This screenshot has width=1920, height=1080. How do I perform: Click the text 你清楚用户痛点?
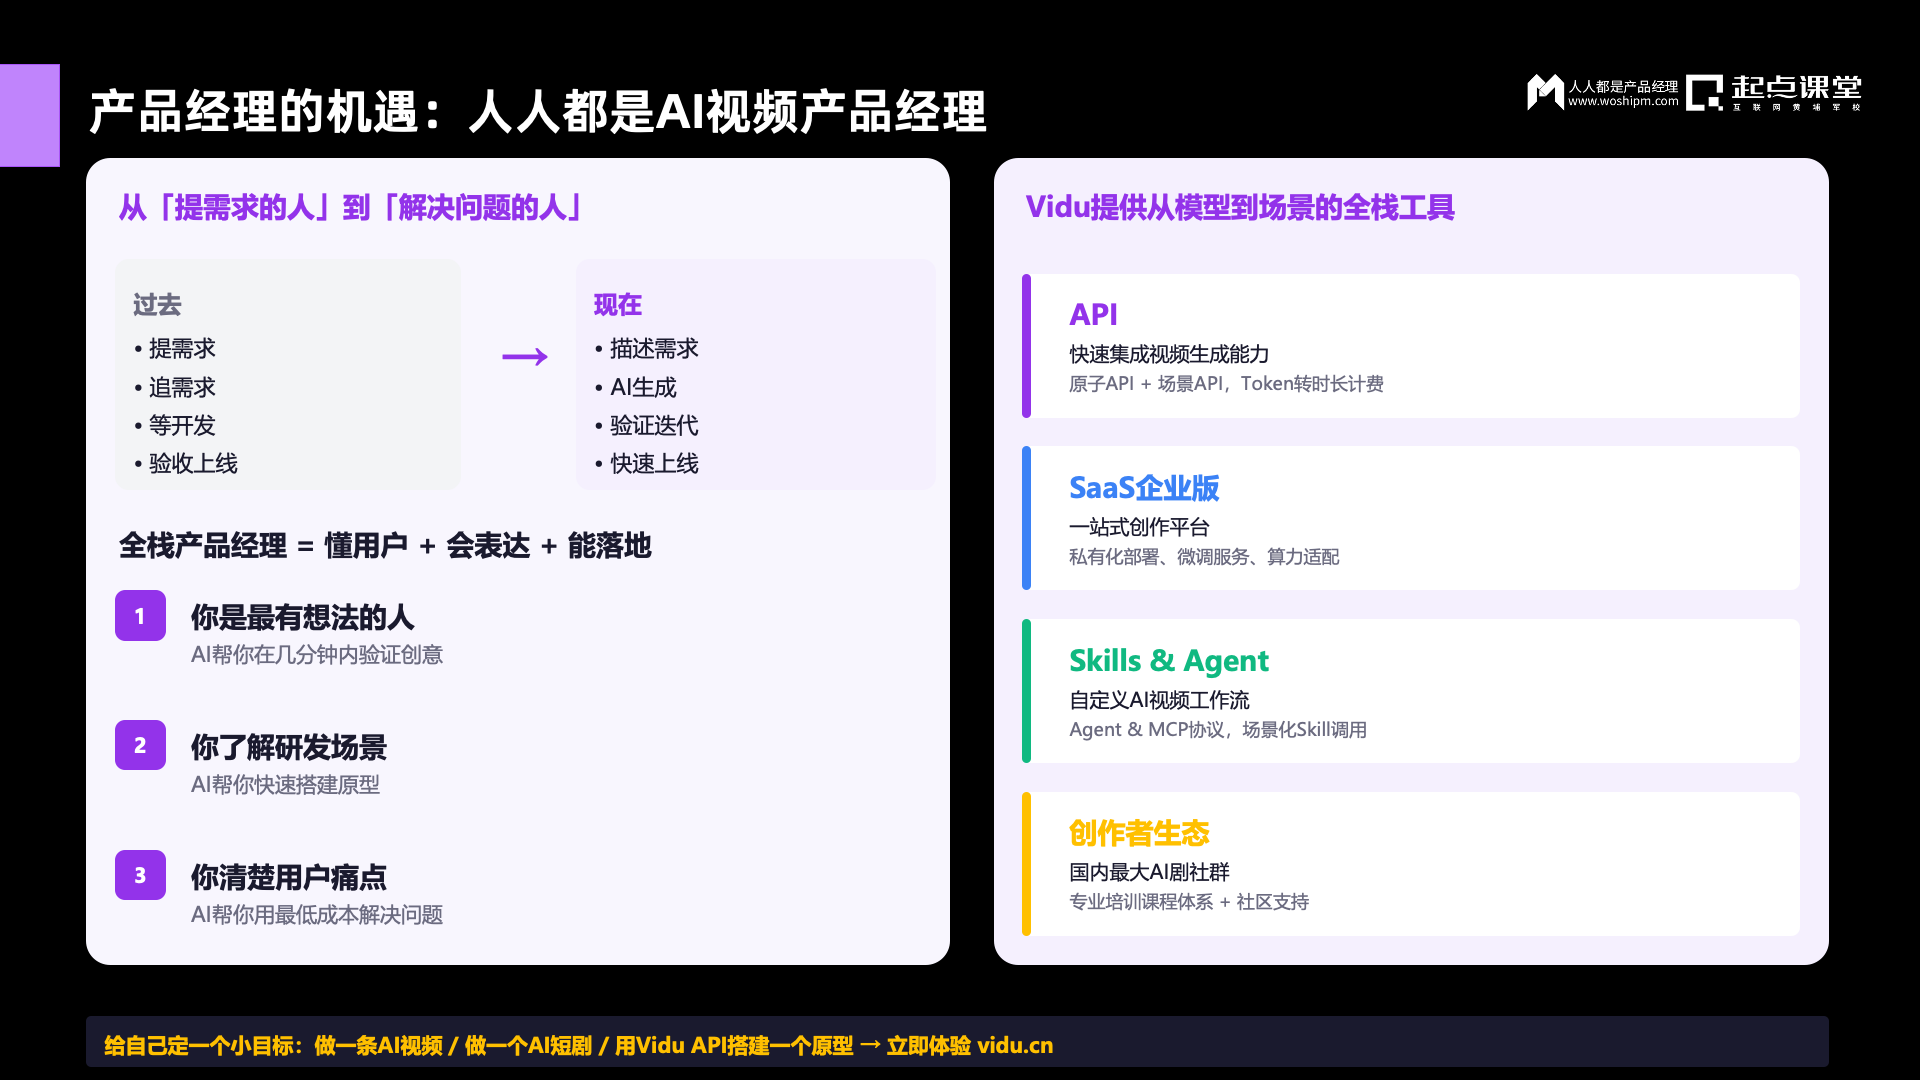tap(289, 878)
